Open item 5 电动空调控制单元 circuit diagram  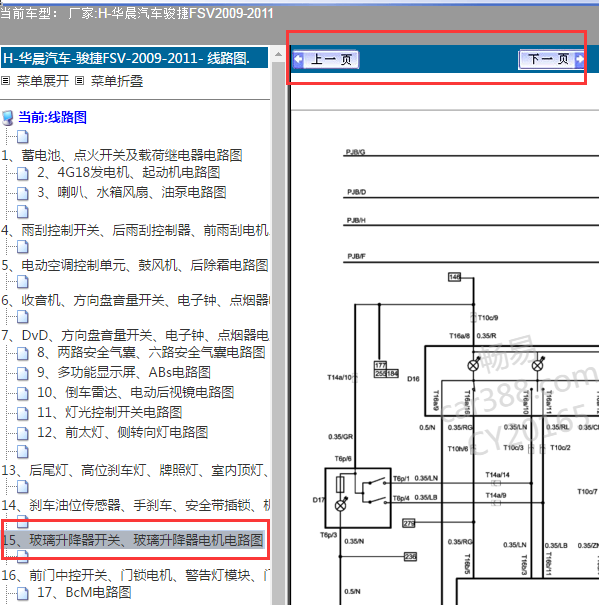coord(135,265)
